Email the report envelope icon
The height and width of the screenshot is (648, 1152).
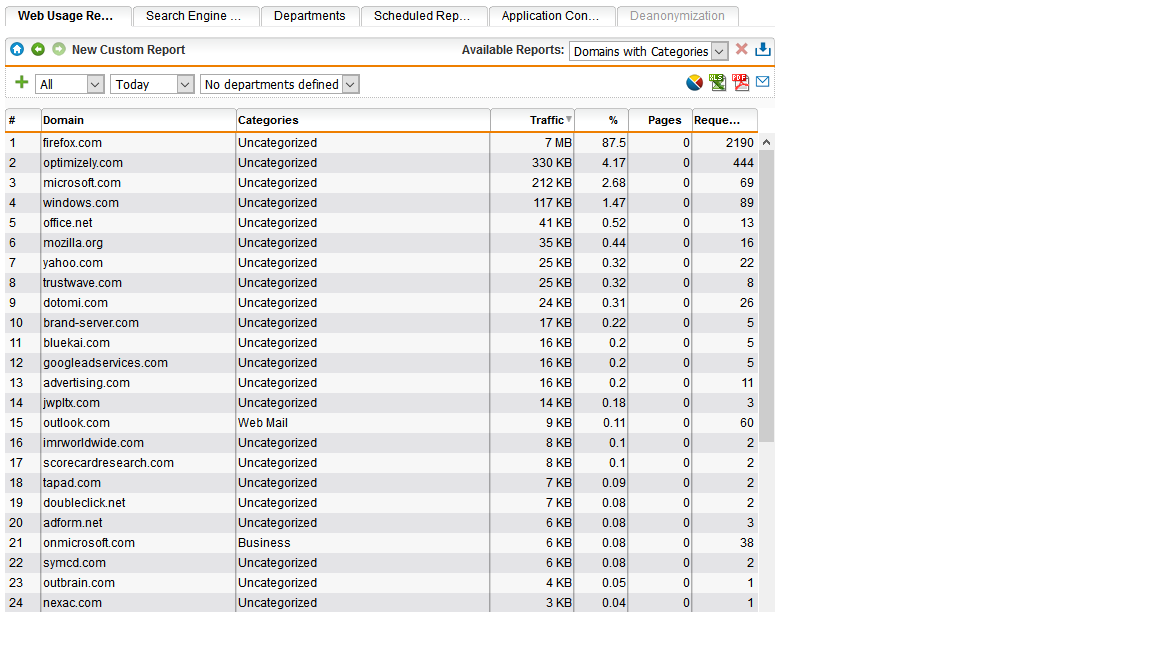pyautogui.click(x=763, y=82)
